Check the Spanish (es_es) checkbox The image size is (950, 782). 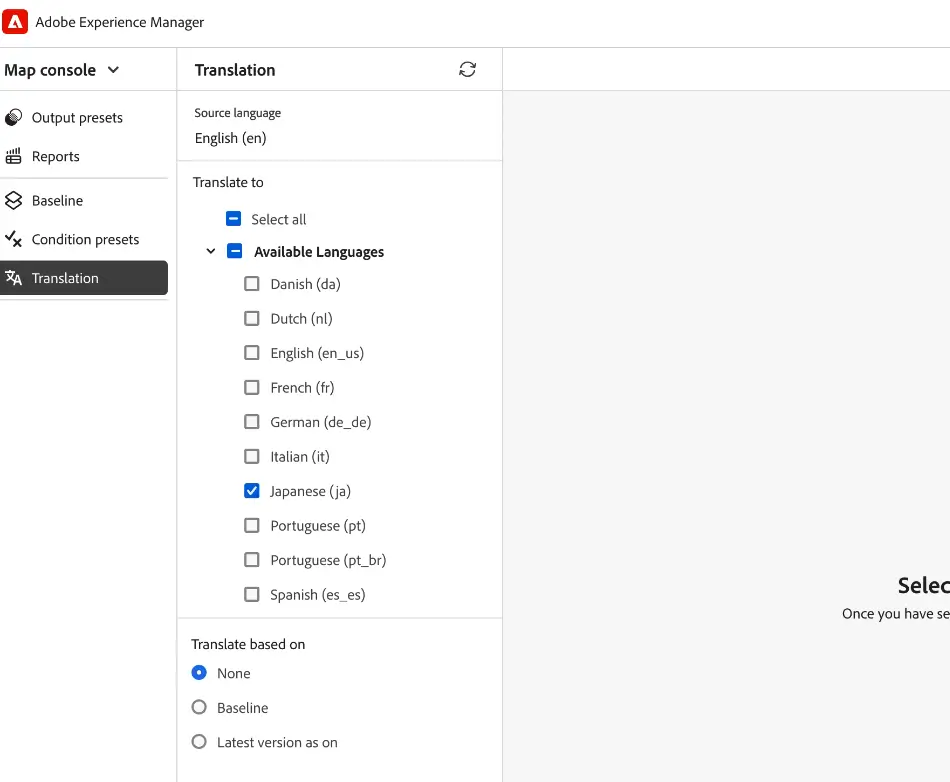click(251, 594)
